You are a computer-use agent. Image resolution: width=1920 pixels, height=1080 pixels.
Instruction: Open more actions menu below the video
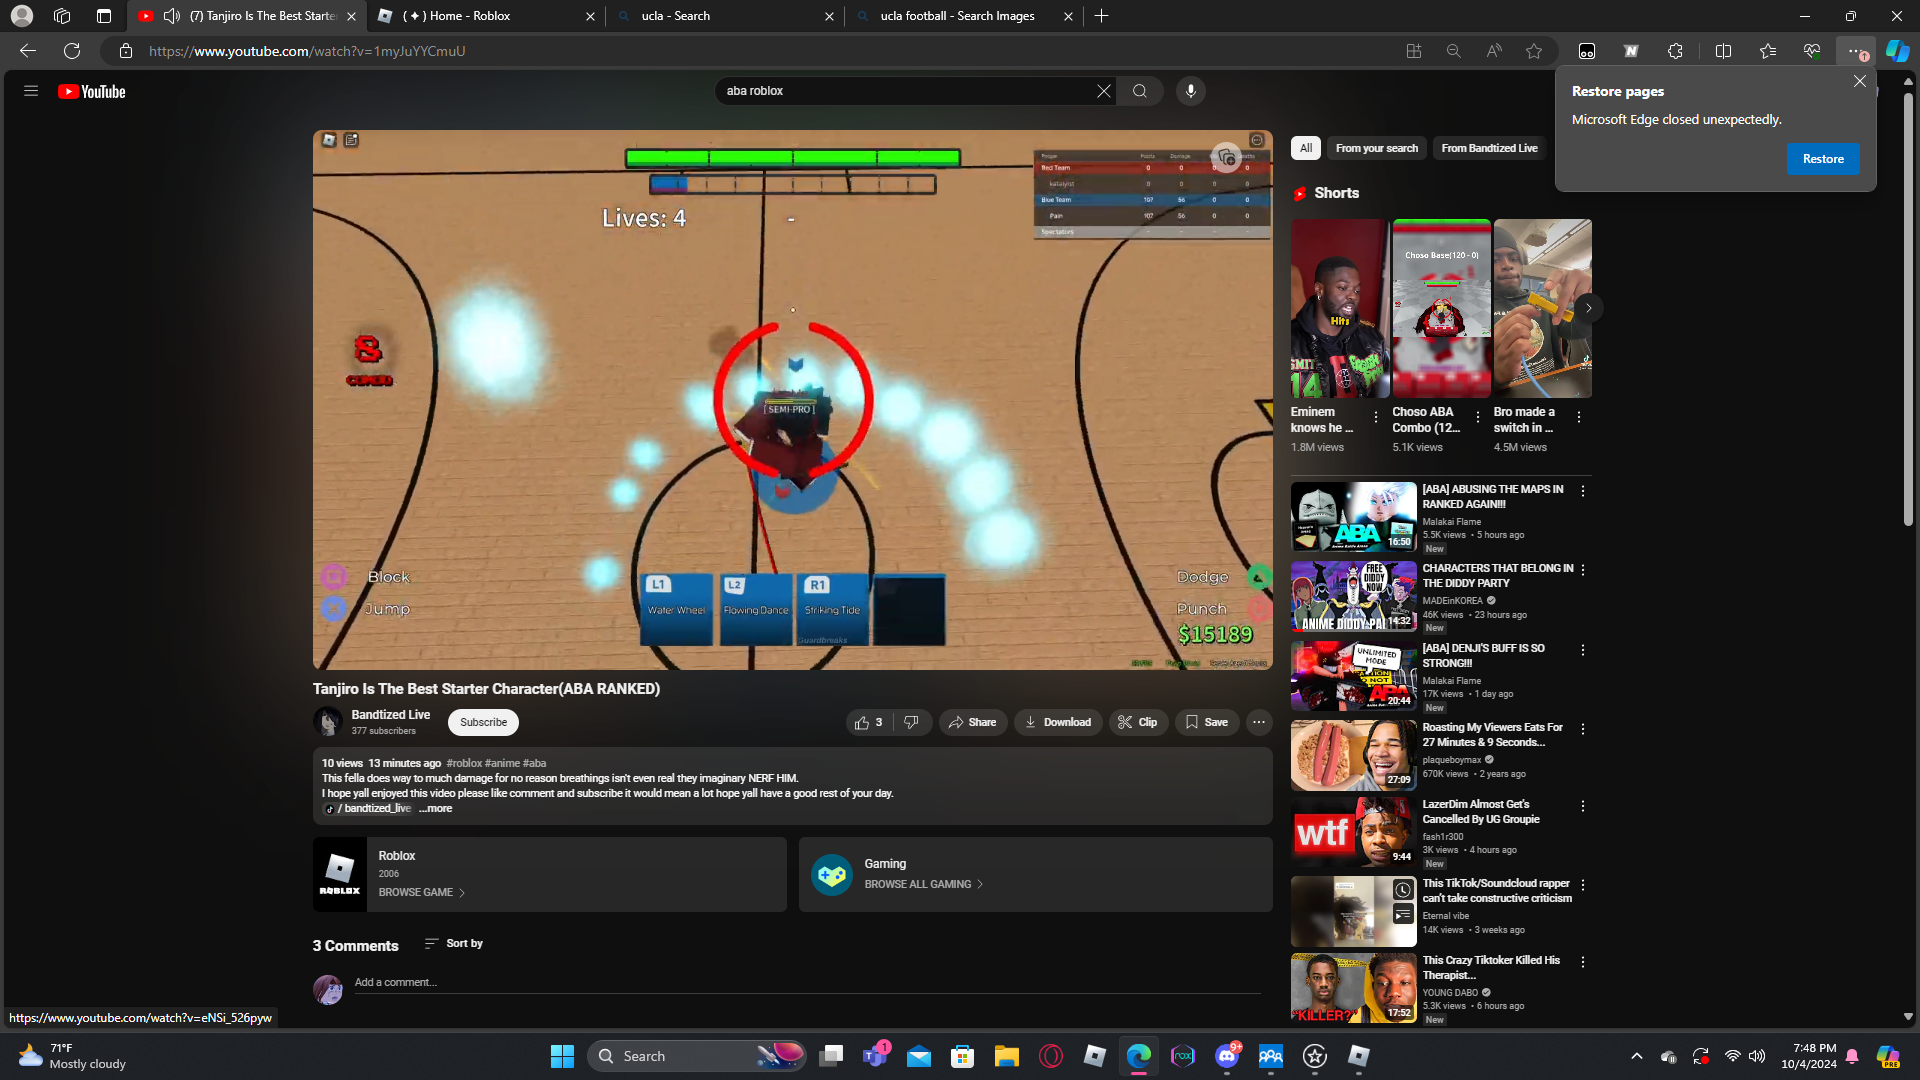[1259, 722]
